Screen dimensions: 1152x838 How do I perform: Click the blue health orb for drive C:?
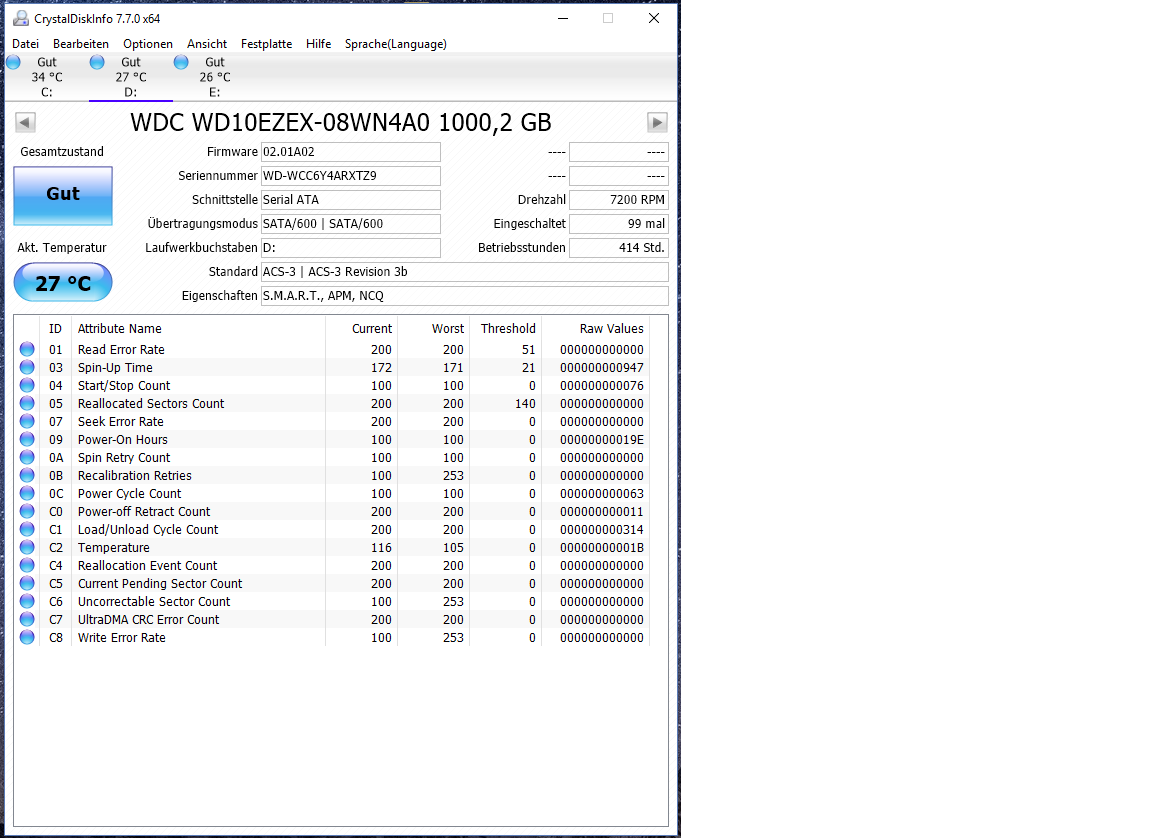click(x=13, y=62)
